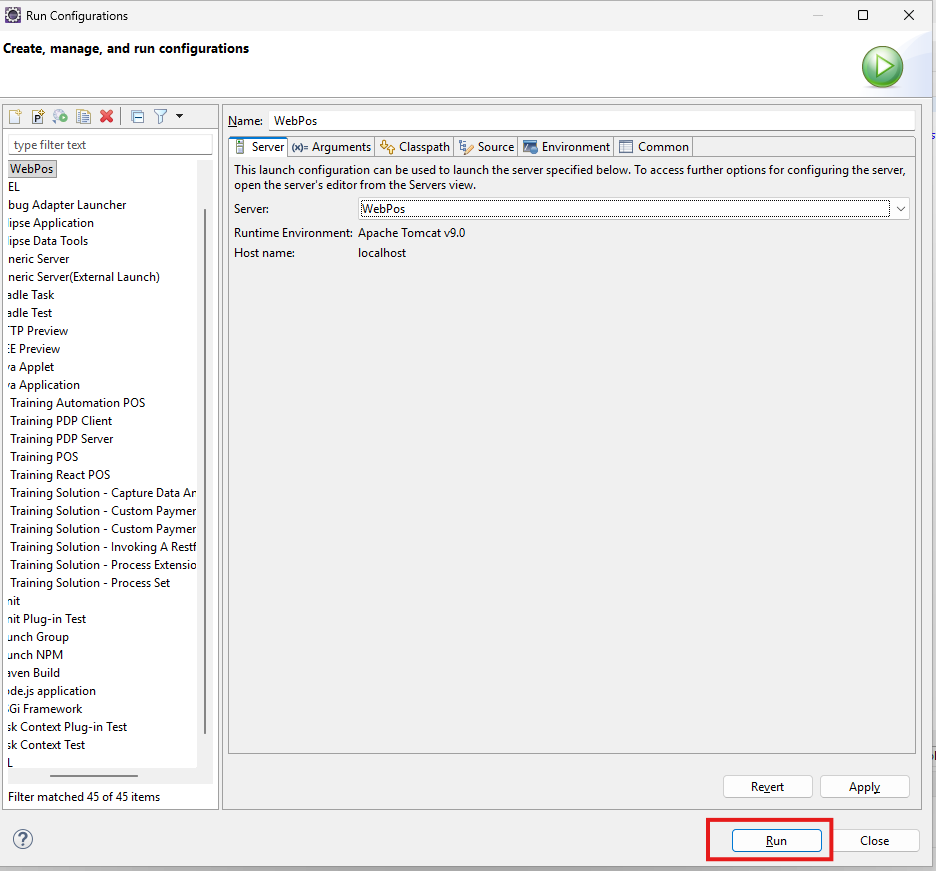Collapse all configurations in the tree
This screenshot has height=871, width=936.
(x=138, y=117)
